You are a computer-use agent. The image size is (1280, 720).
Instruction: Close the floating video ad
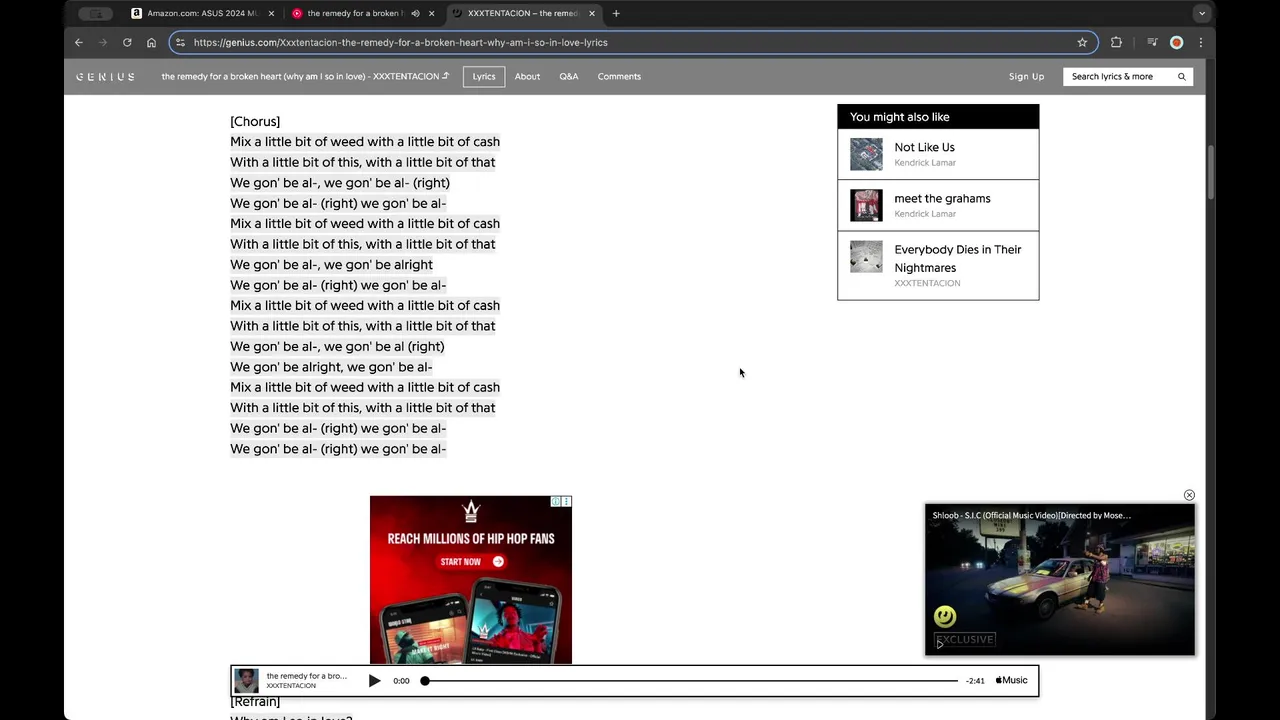pyautogui.click(x=1189, y=495)
